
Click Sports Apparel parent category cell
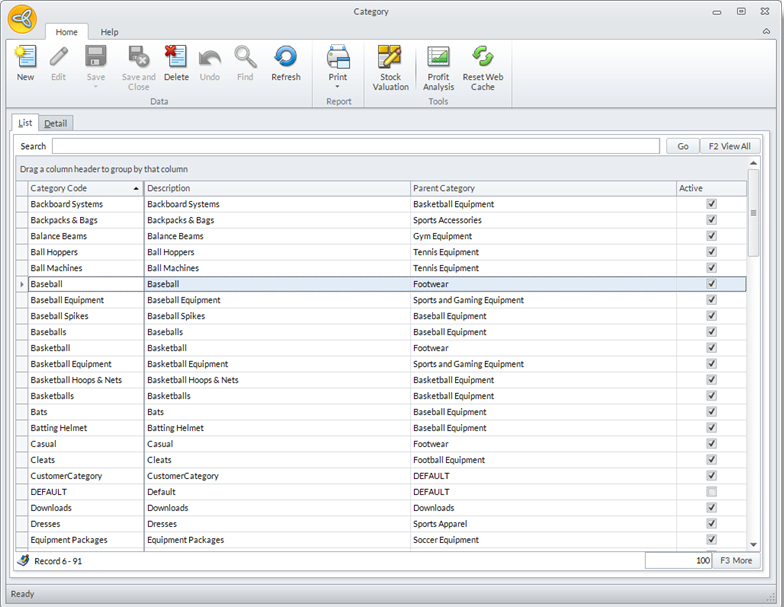point(543,524)
